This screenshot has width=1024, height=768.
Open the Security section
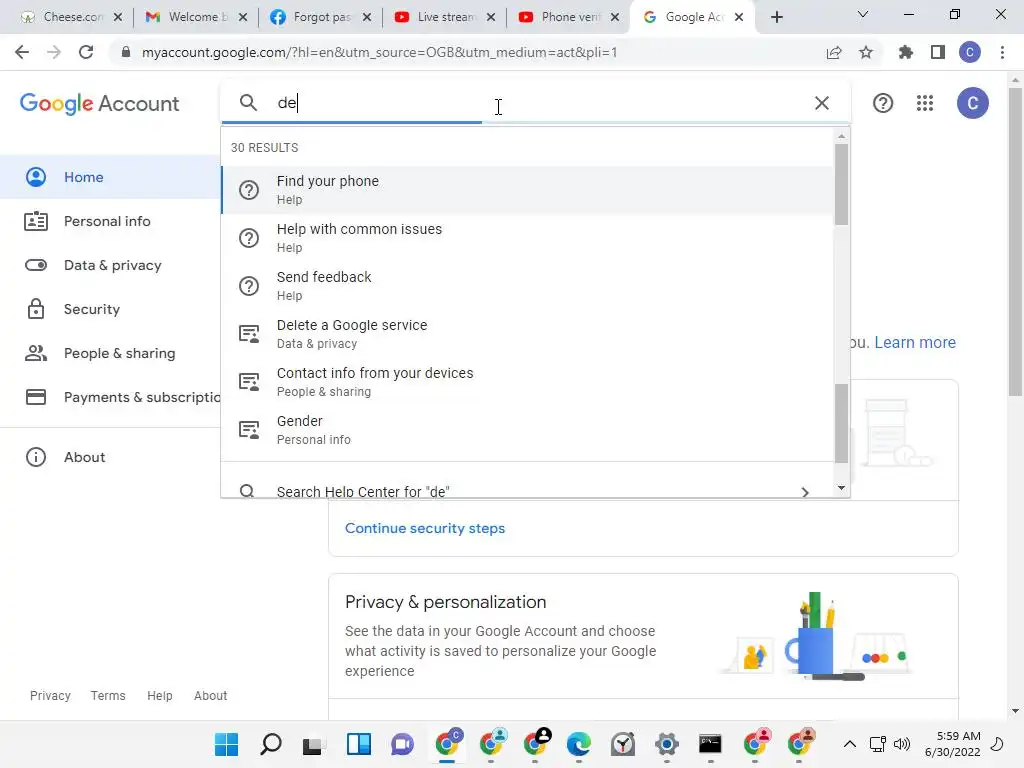coord(110,309)
